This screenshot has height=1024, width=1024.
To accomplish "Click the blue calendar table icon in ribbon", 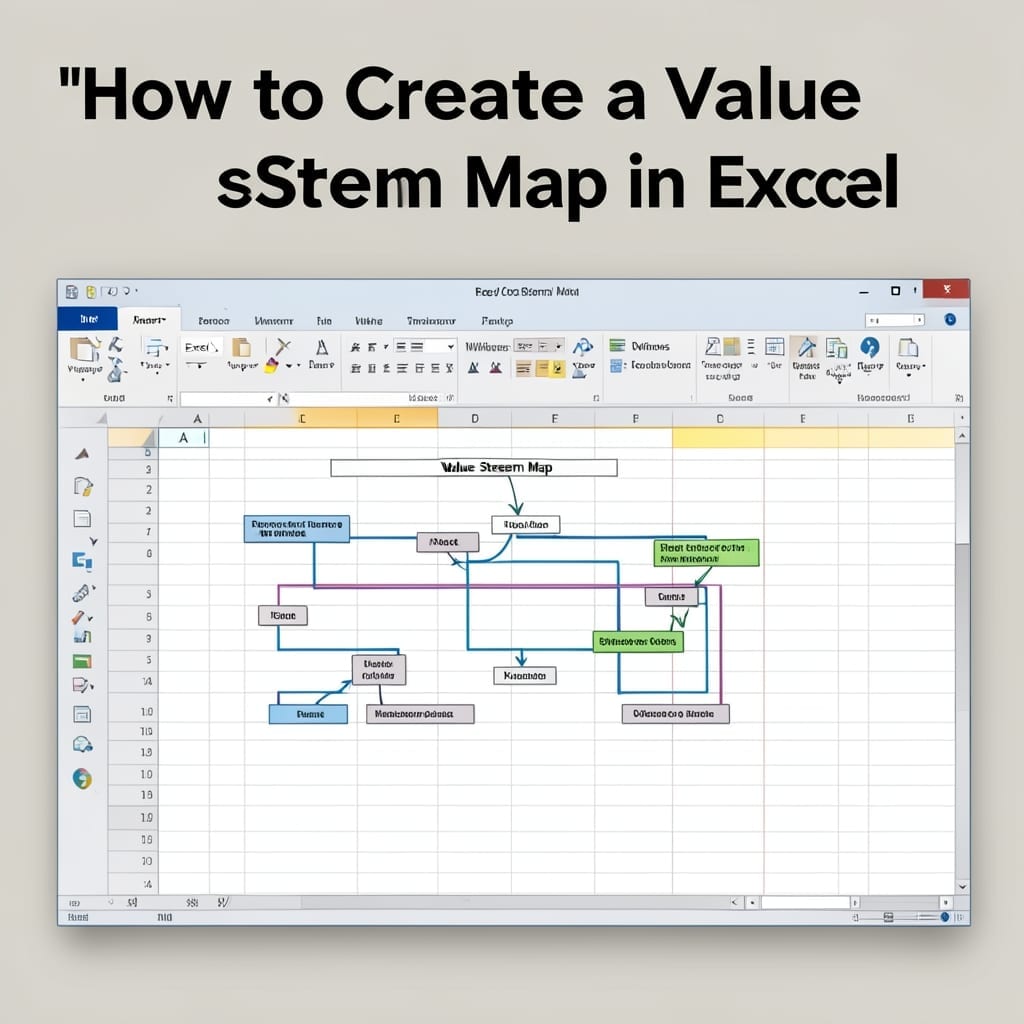I will 775,347.
